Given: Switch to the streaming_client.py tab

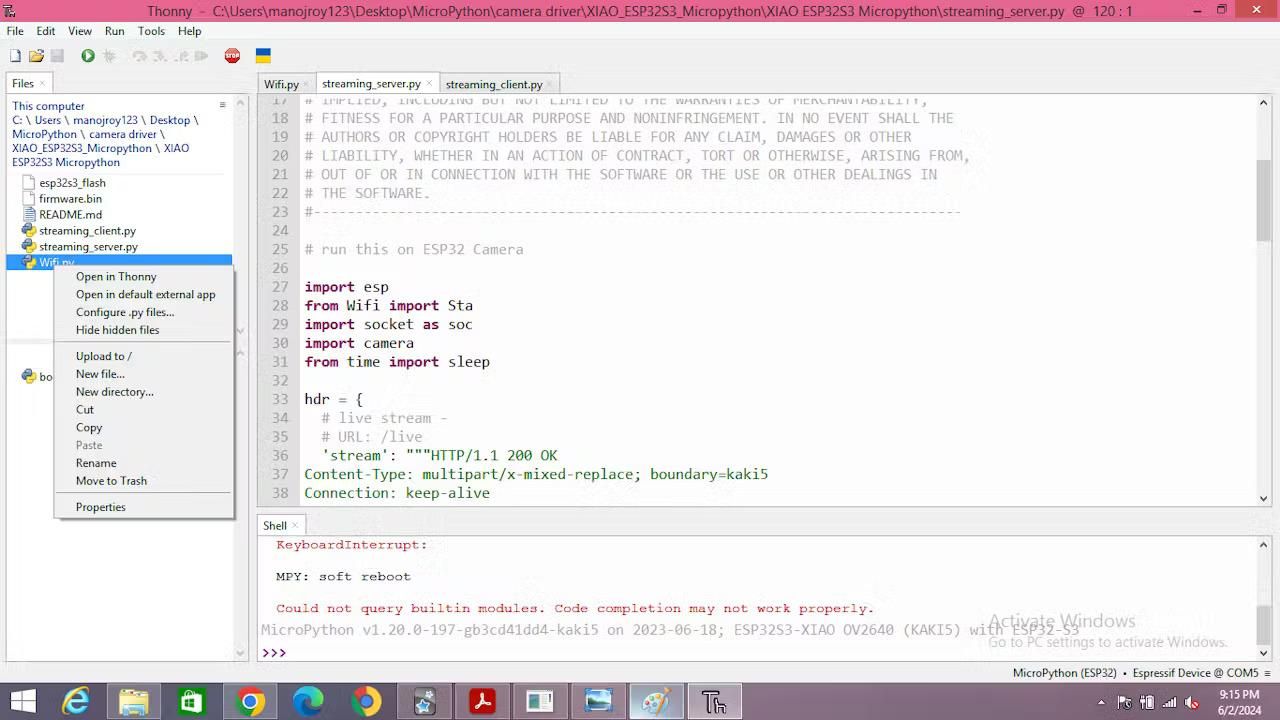Looking at the screenshot, I should [x=496, y=84].
